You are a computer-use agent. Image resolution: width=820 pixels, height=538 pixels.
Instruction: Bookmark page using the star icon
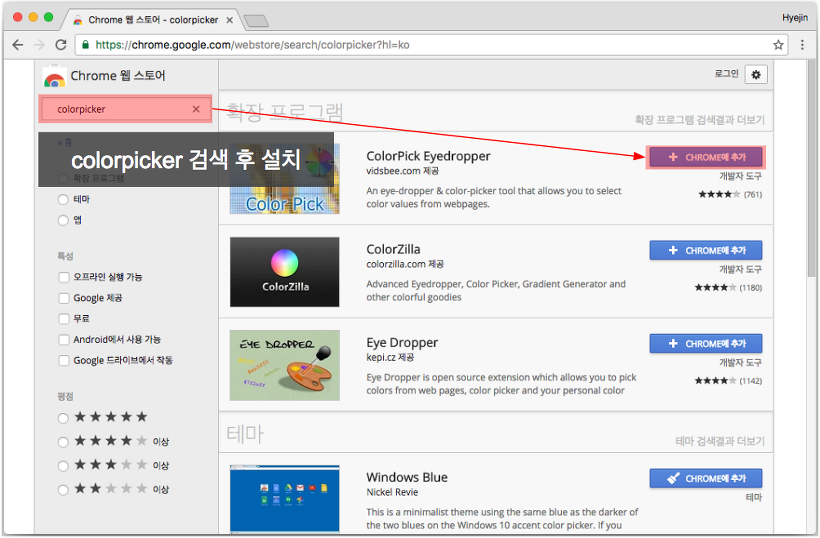[778, 45]
